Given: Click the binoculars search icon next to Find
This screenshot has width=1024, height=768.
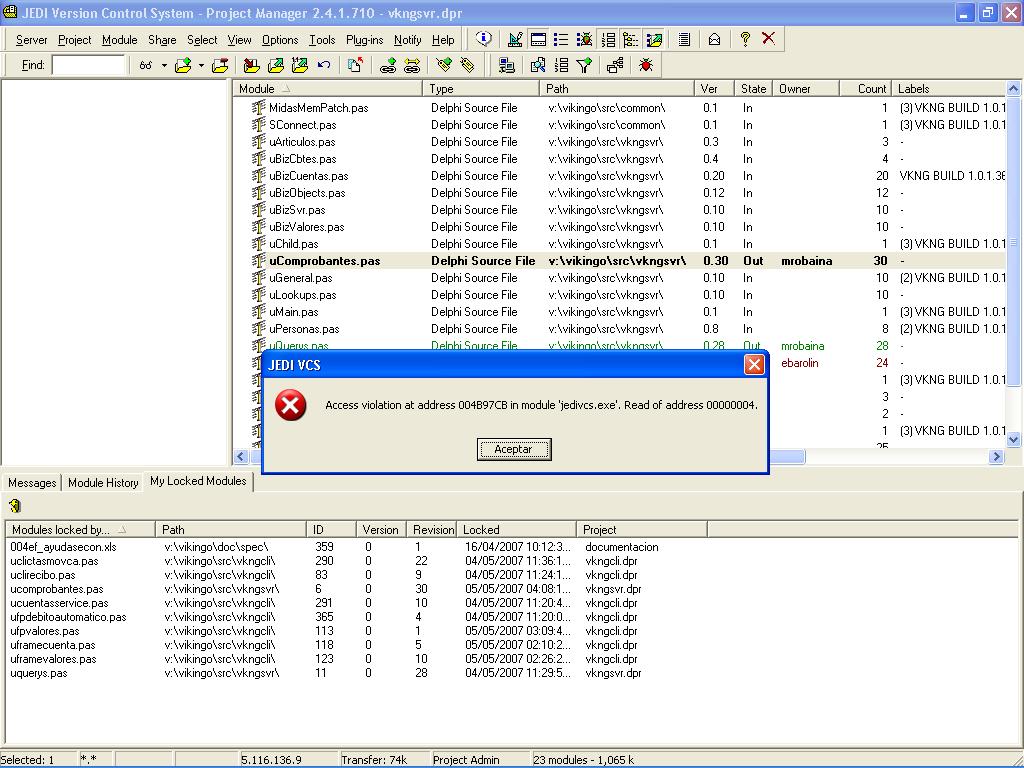Looking at the screenshot, I should (146, 65).
